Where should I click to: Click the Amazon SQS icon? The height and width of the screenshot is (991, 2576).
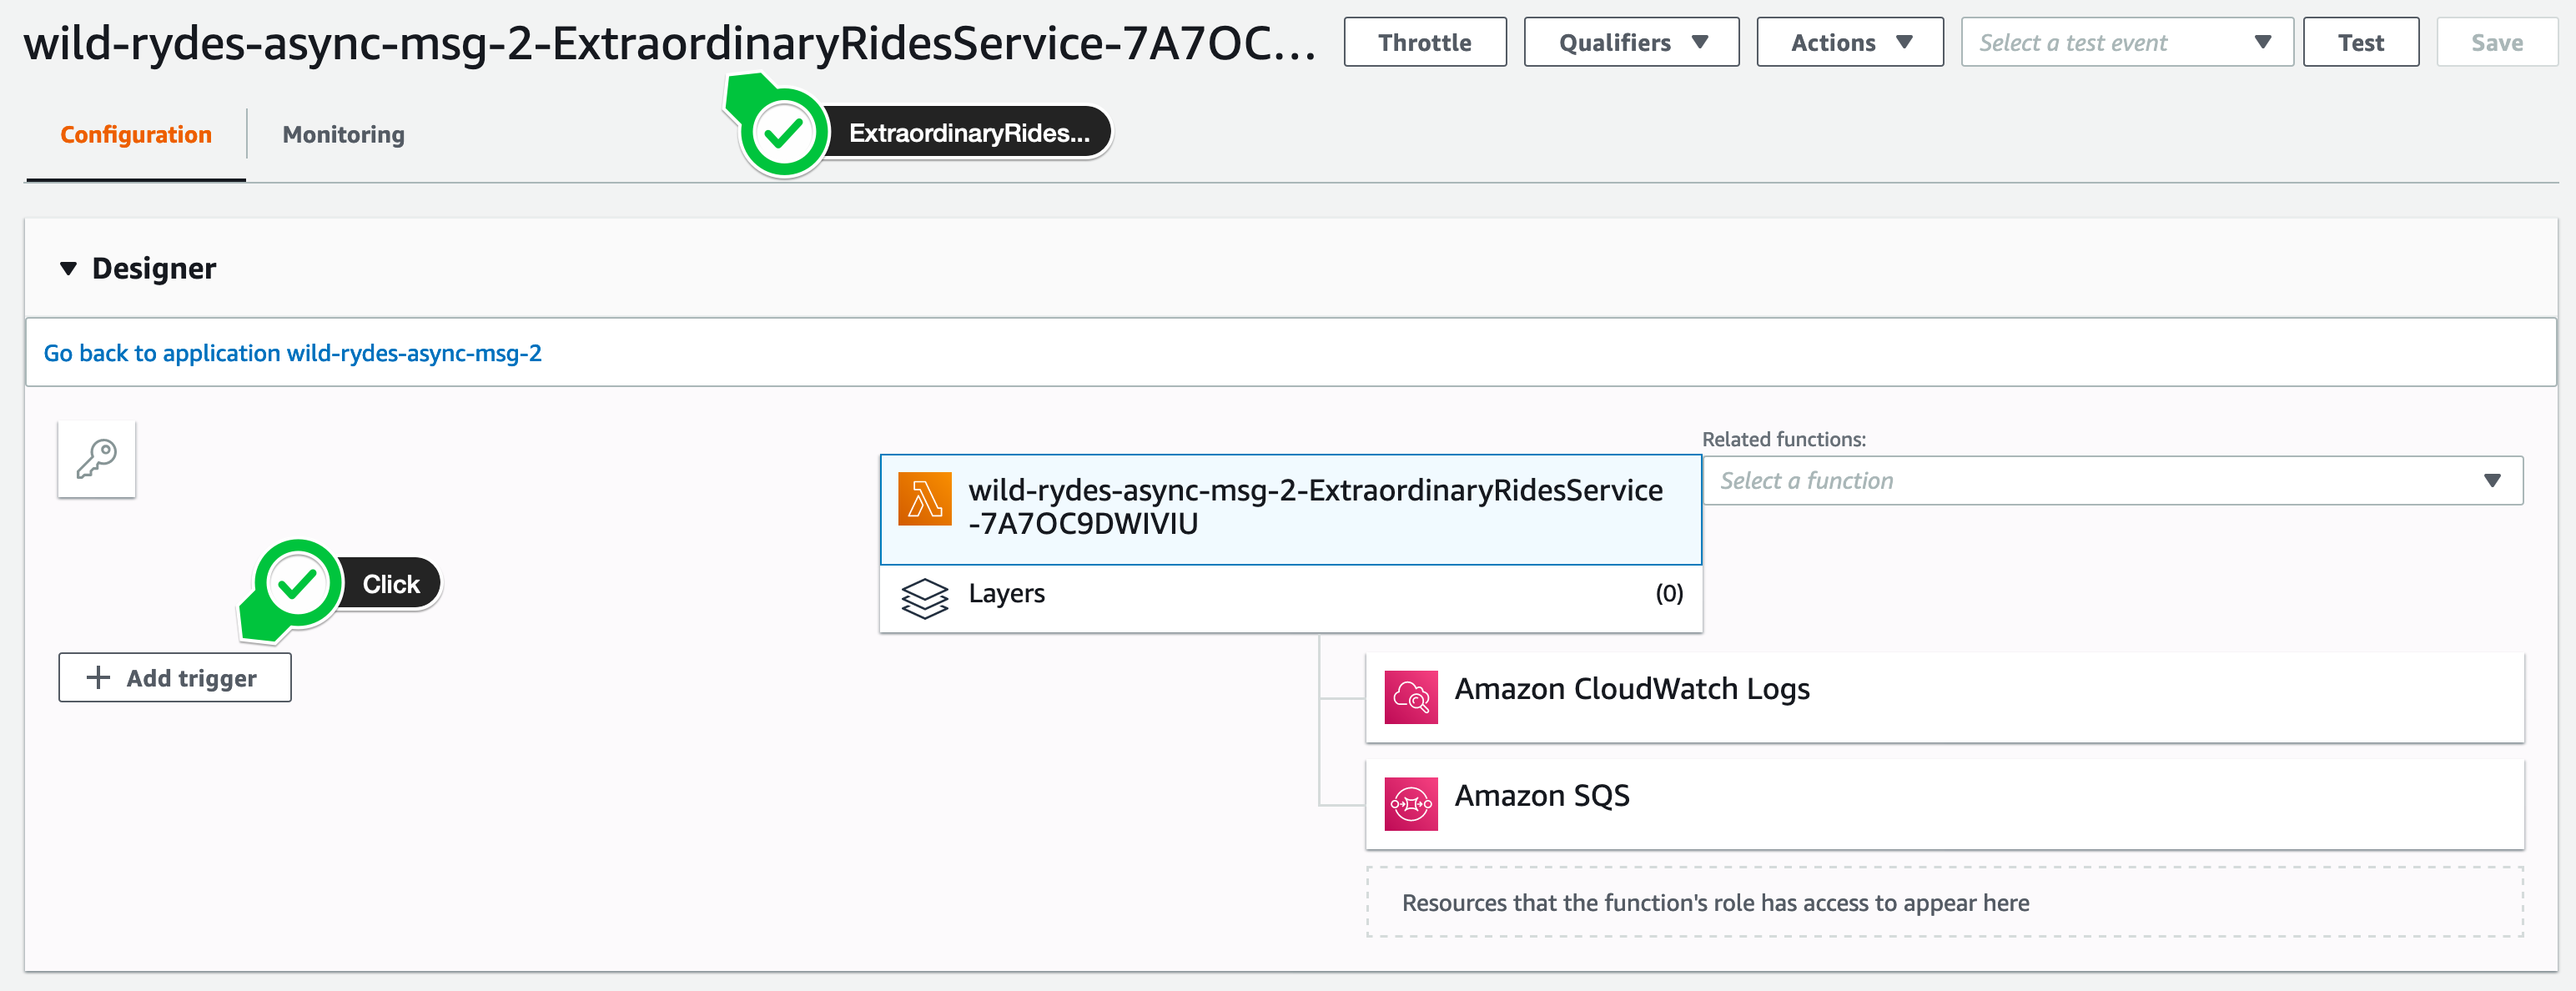tap(1410, 804)
